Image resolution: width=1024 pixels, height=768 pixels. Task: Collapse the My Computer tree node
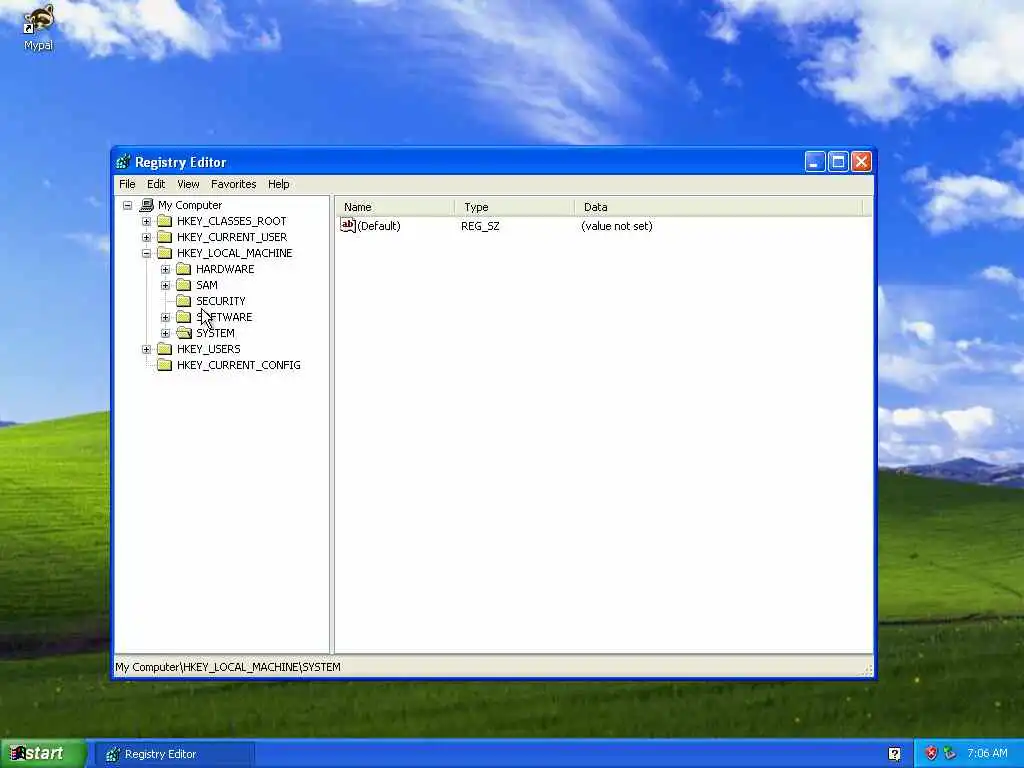128,205
